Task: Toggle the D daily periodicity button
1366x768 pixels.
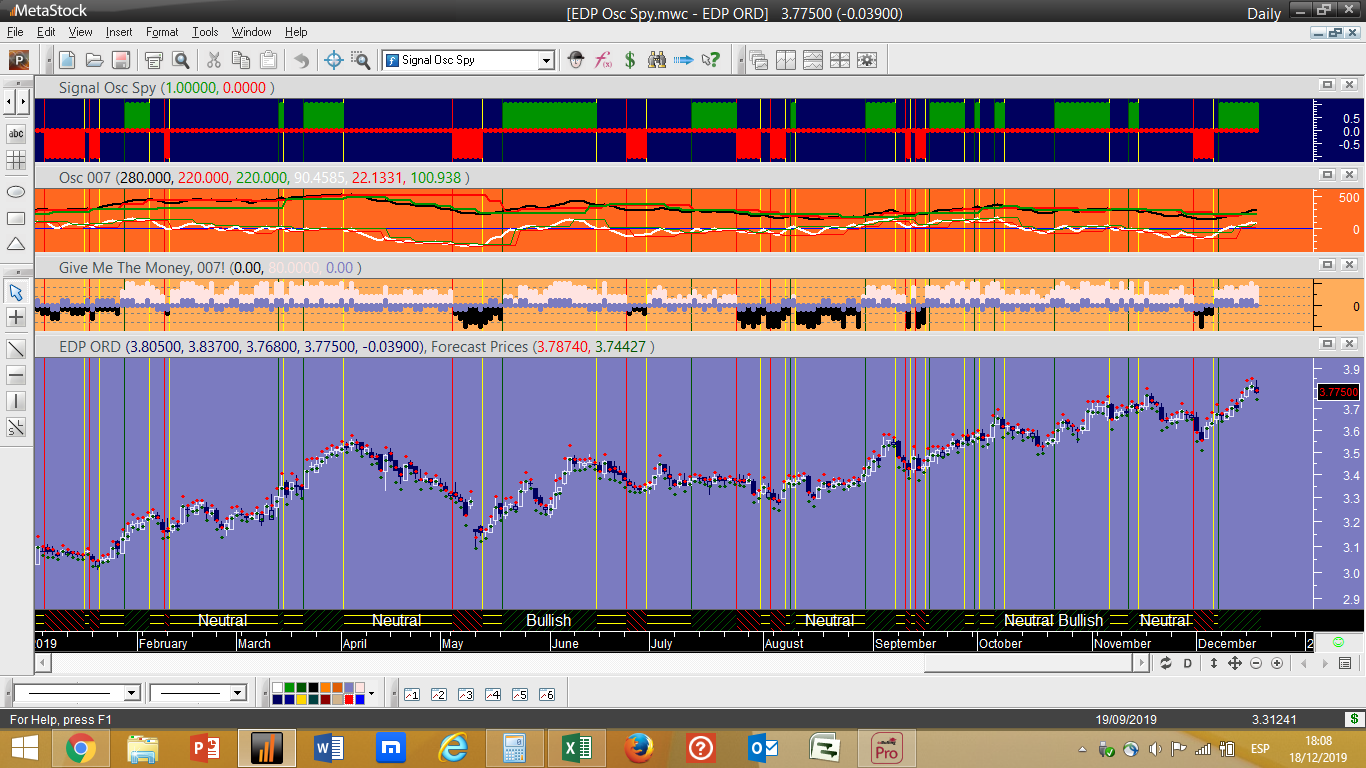Action: click(x=1188, y=663)
